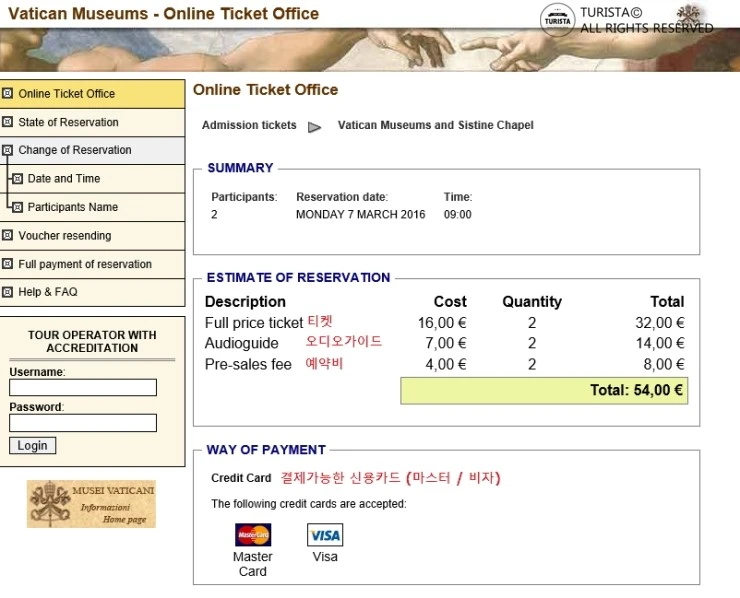The width and height of the screenshot is (740, 598).
Task: Open Voucher resending page
Action: (x=92, y=236)
